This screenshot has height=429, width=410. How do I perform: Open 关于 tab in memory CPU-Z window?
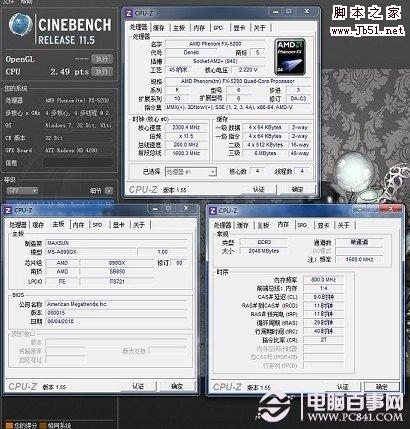coord(344,226)
